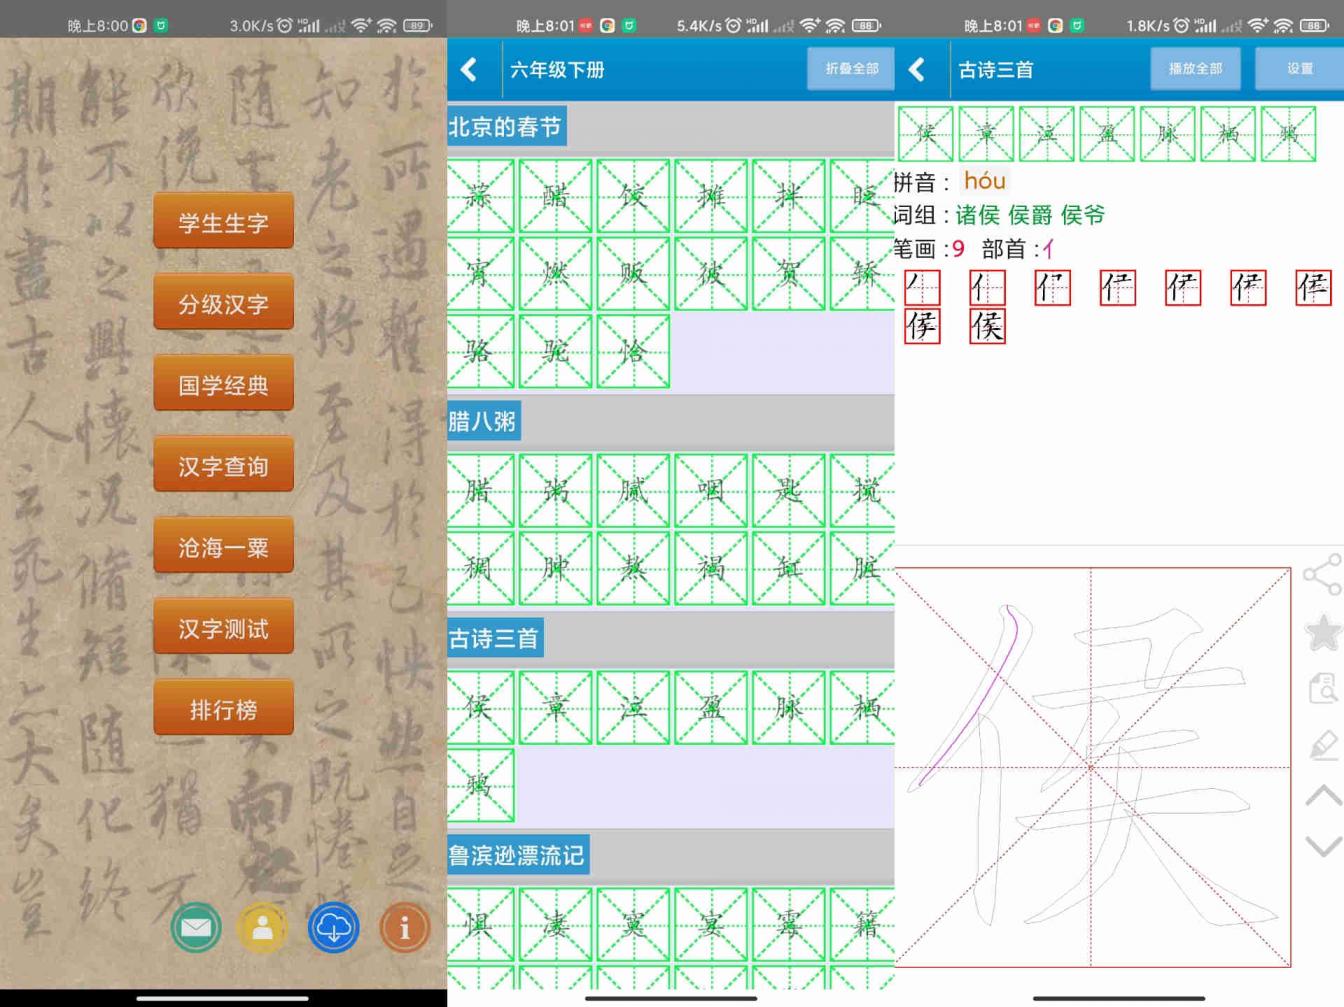Open the orange info icon
Screen dimensions: 1344x1007
[404, 927]
